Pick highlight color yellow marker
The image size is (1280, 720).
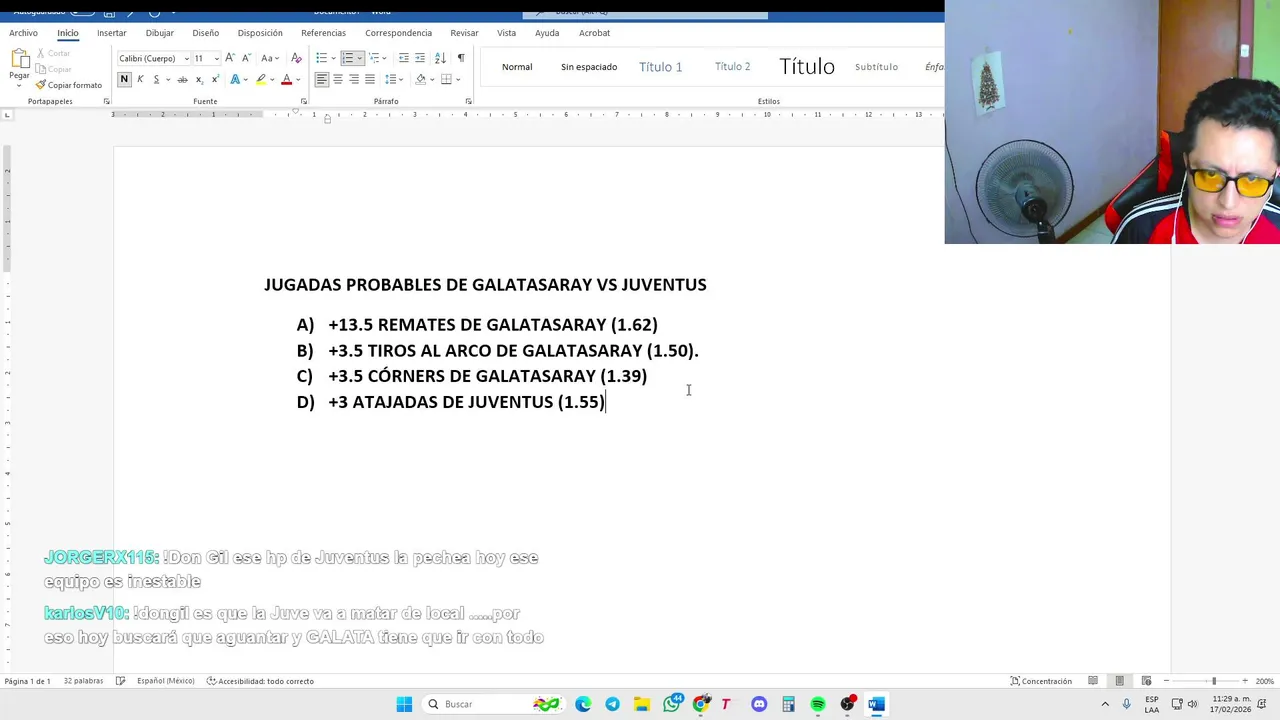coord(261,79)
